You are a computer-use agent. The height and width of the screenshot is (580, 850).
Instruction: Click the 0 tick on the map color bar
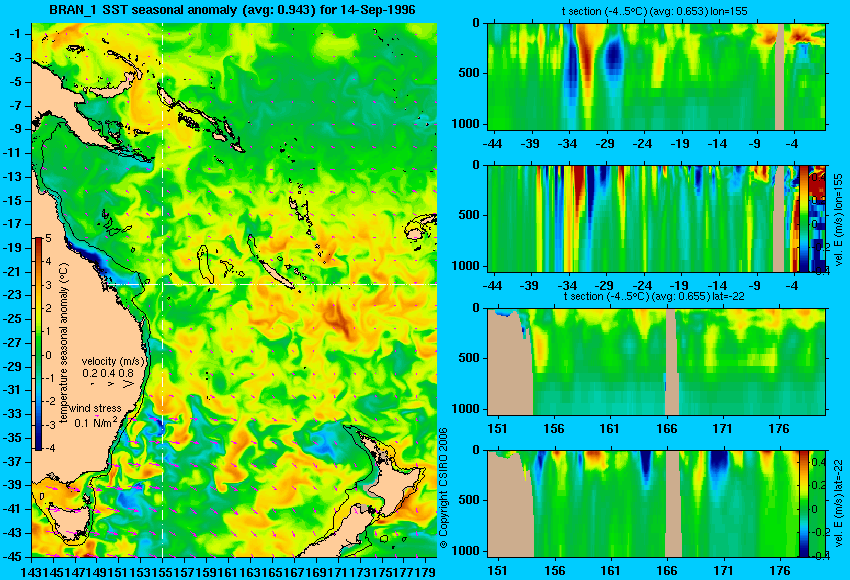[x=48, y=355]
